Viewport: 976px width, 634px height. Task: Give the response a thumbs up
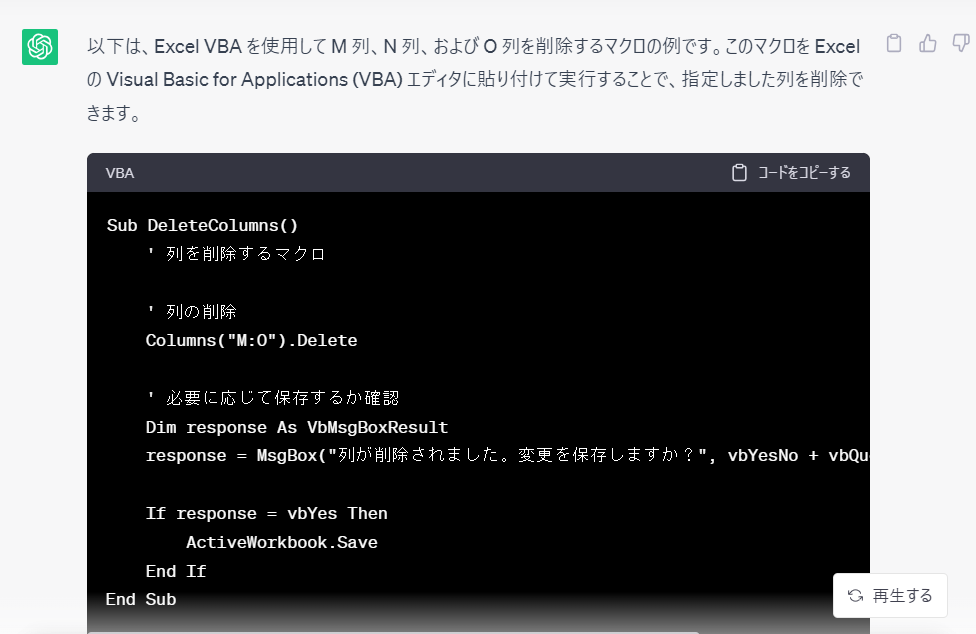(927, 43)
